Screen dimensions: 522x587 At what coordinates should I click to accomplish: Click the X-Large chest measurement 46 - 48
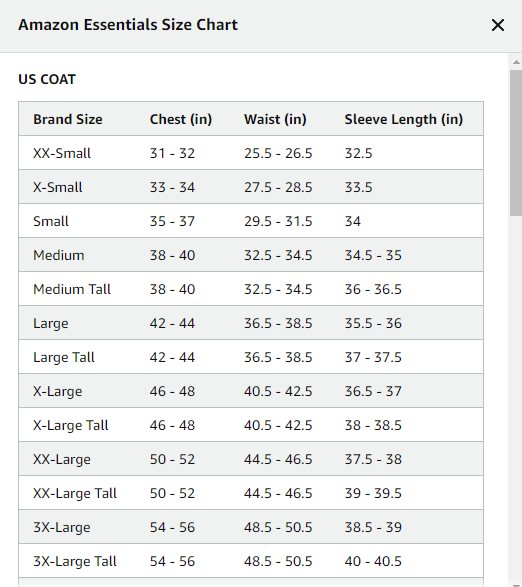click(x=172, y=391)
